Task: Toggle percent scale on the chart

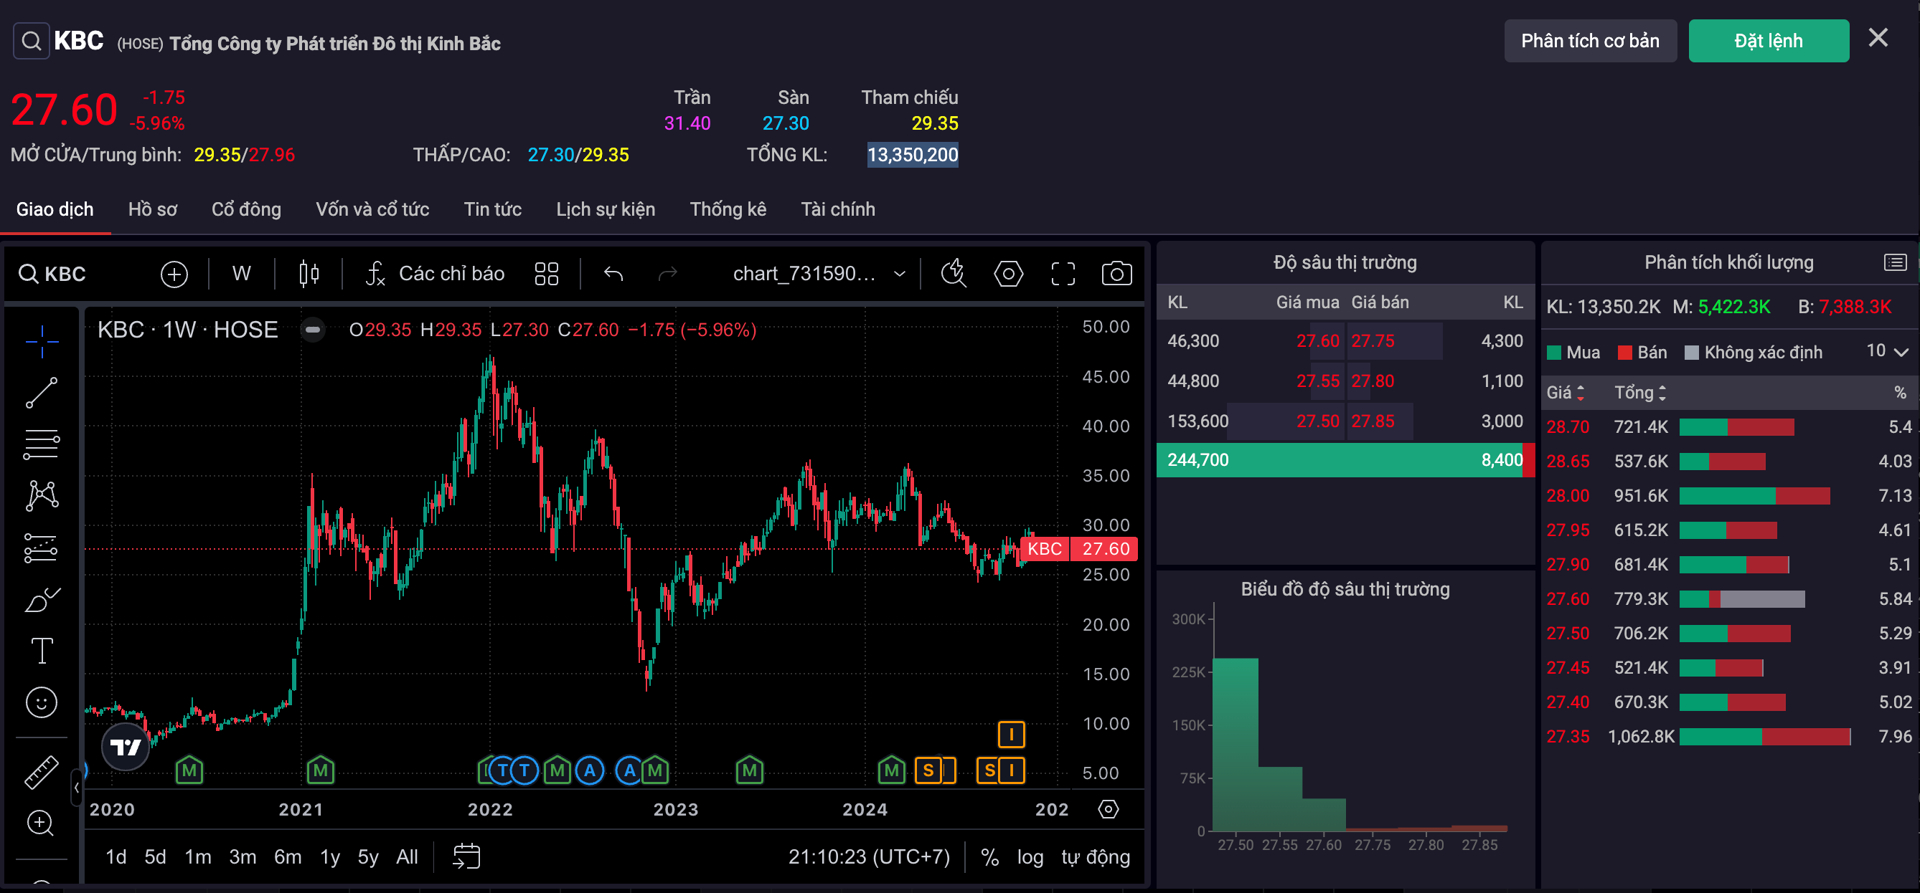Action: [x=989, y=857]
